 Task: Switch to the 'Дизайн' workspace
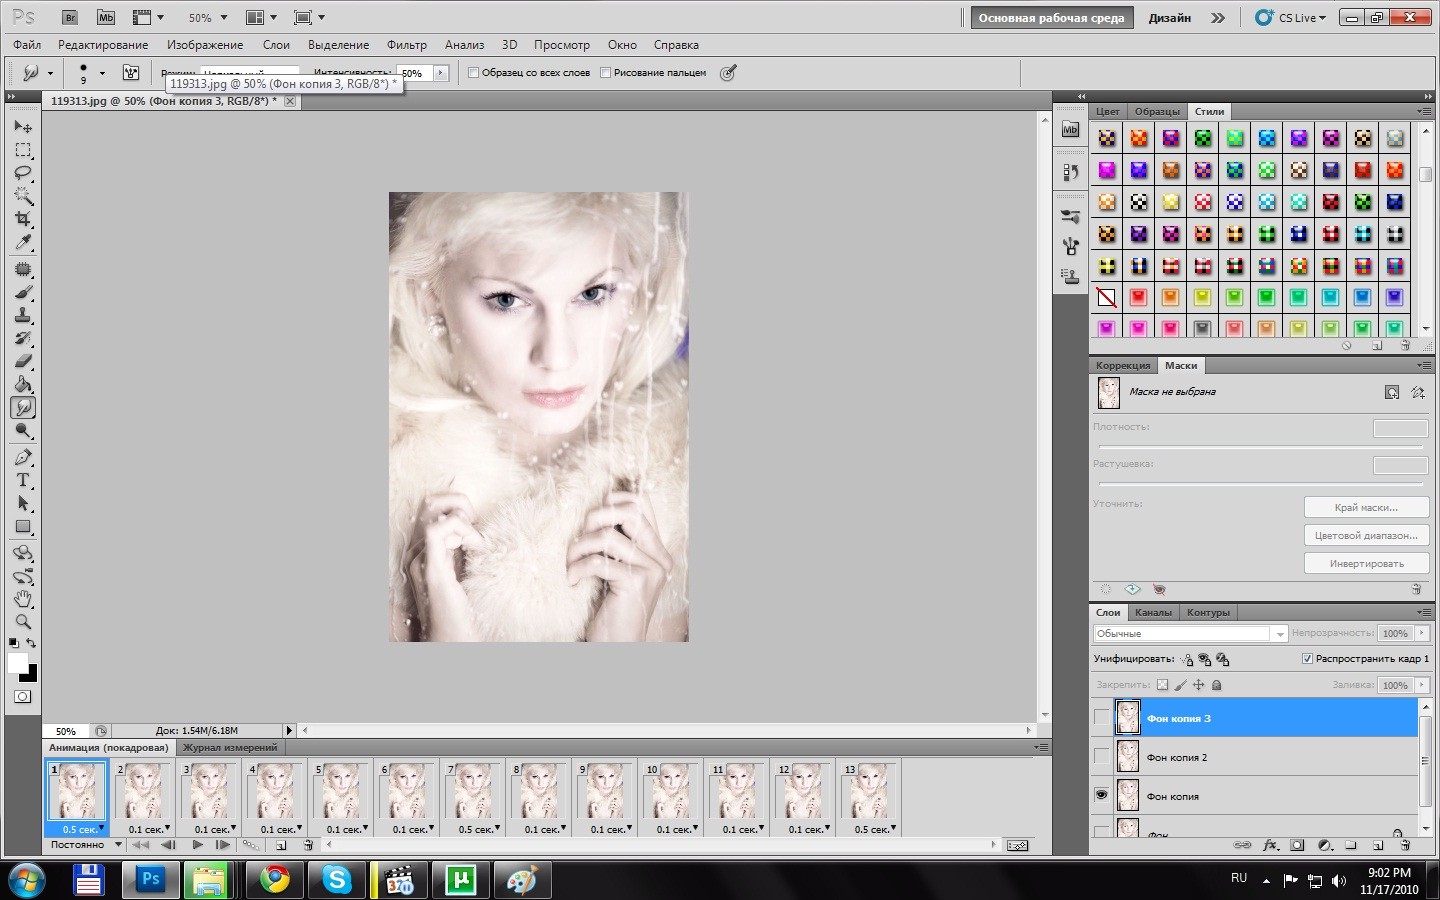click(x=1169, y=17)
